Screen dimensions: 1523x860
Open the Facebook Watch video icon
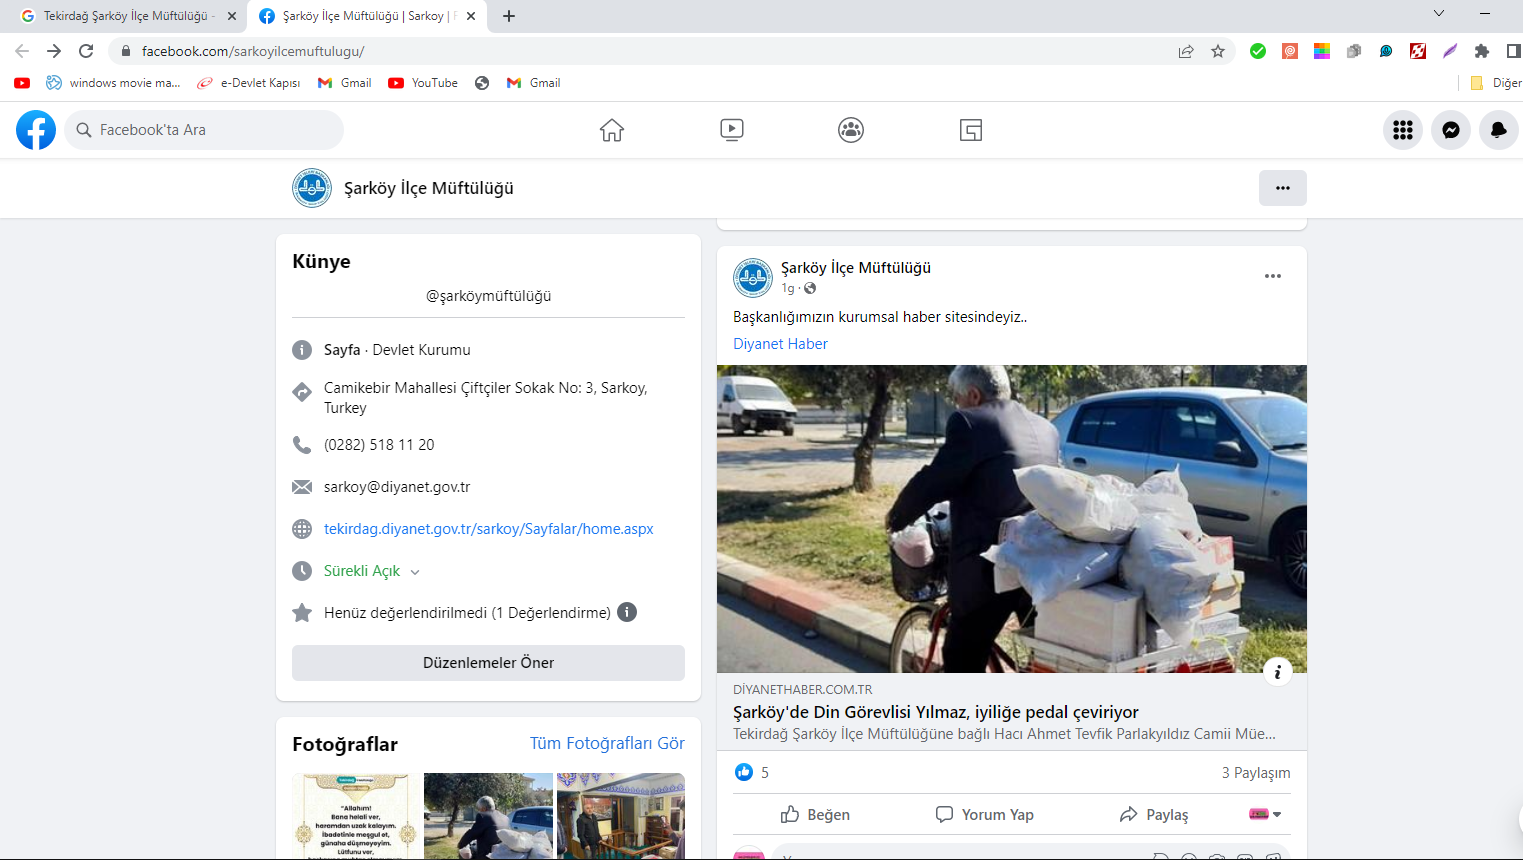click(x=731, y=130)
